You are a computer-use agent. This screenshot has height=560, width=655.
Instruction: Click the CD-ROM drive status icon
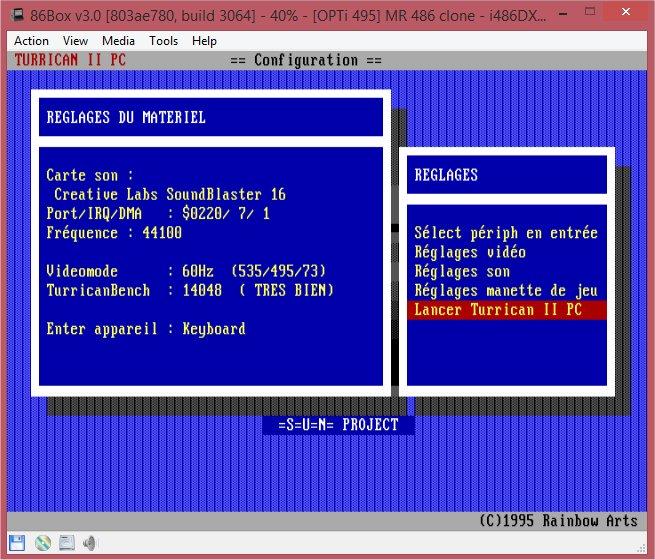[x=42, y=543]
